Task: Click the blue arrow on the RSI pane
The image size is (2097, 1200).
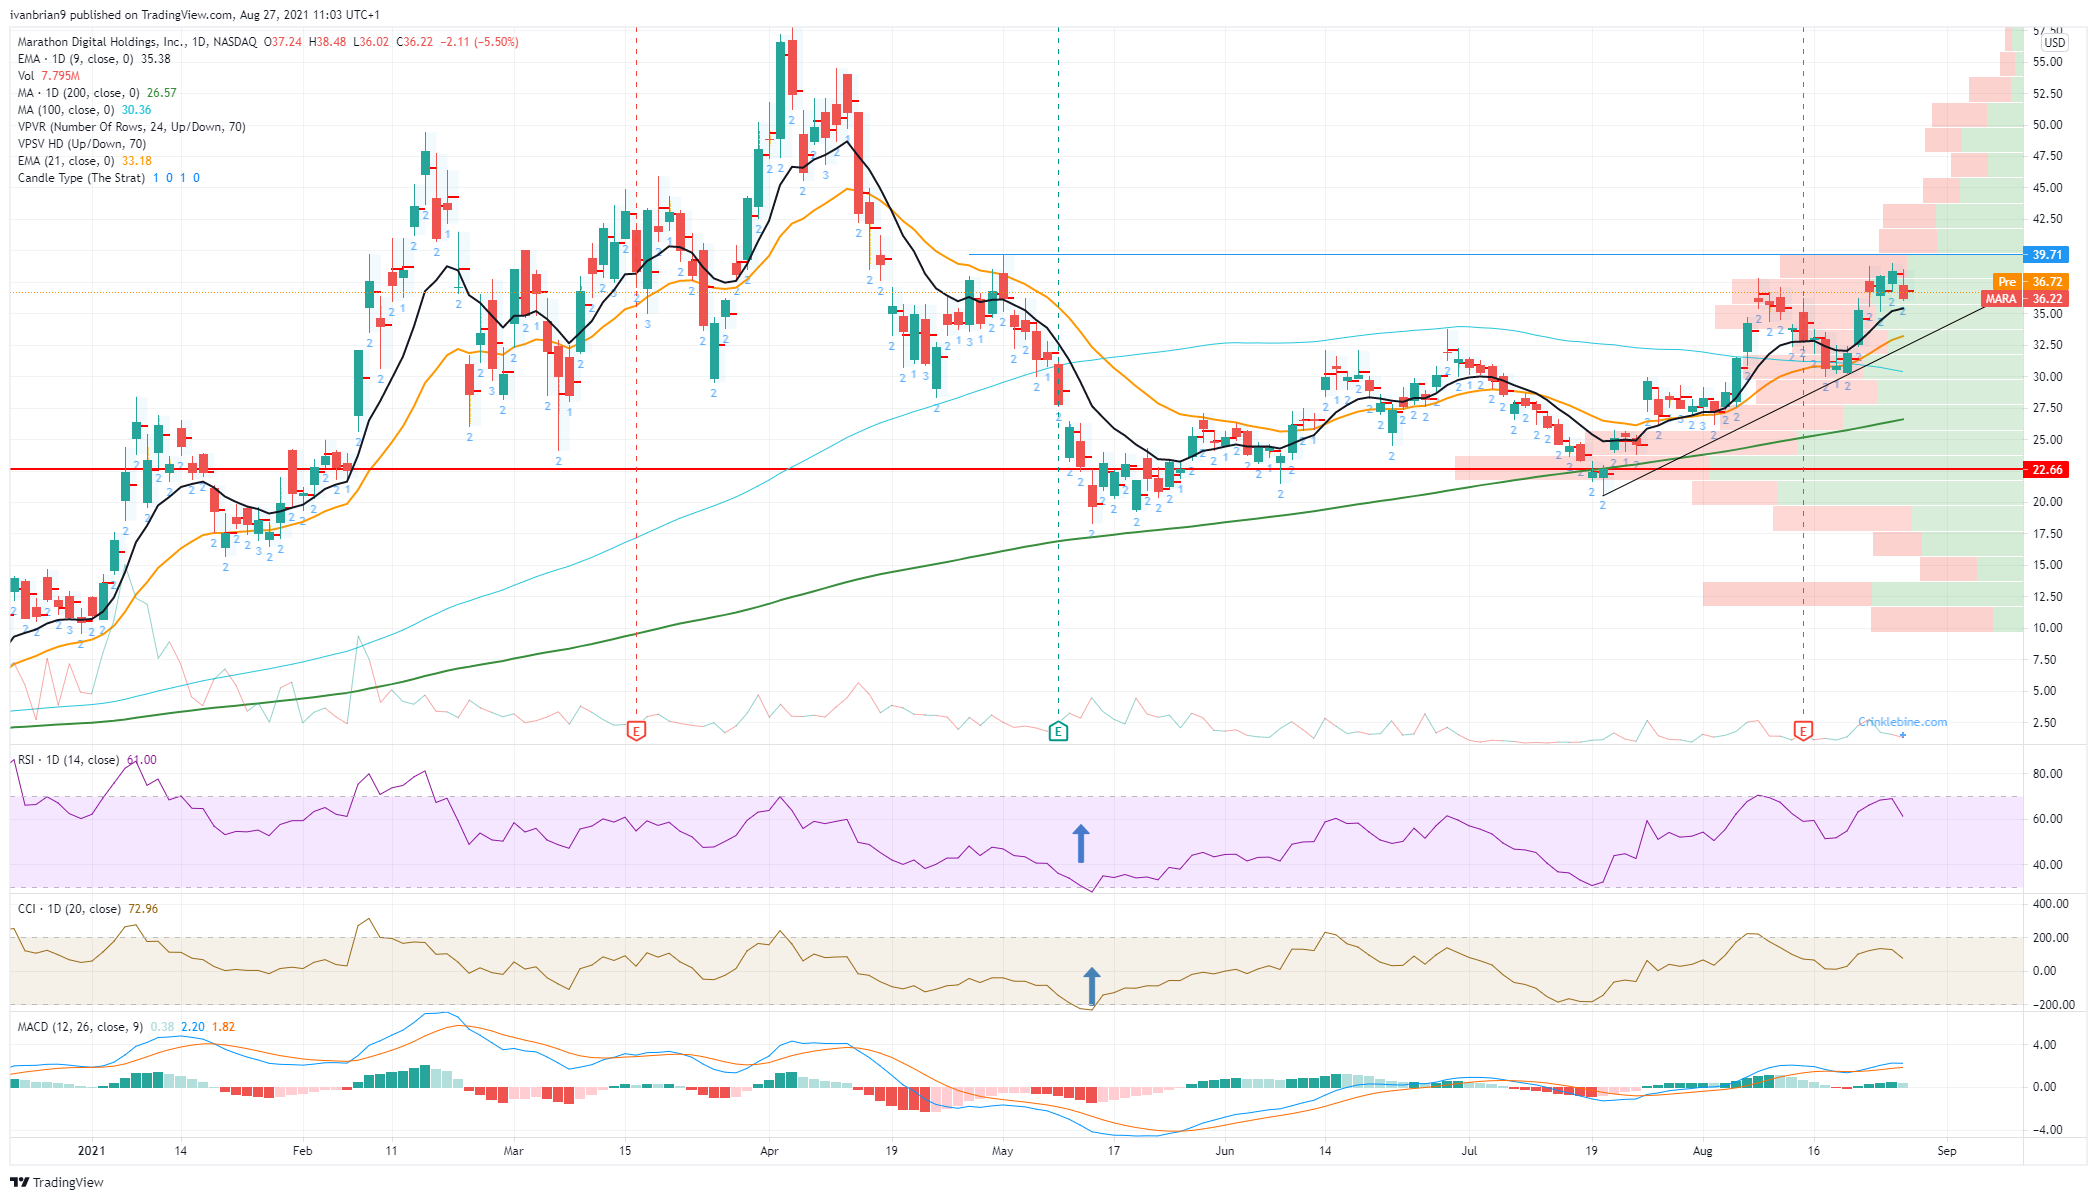Action: click(x=1081, y=844)
